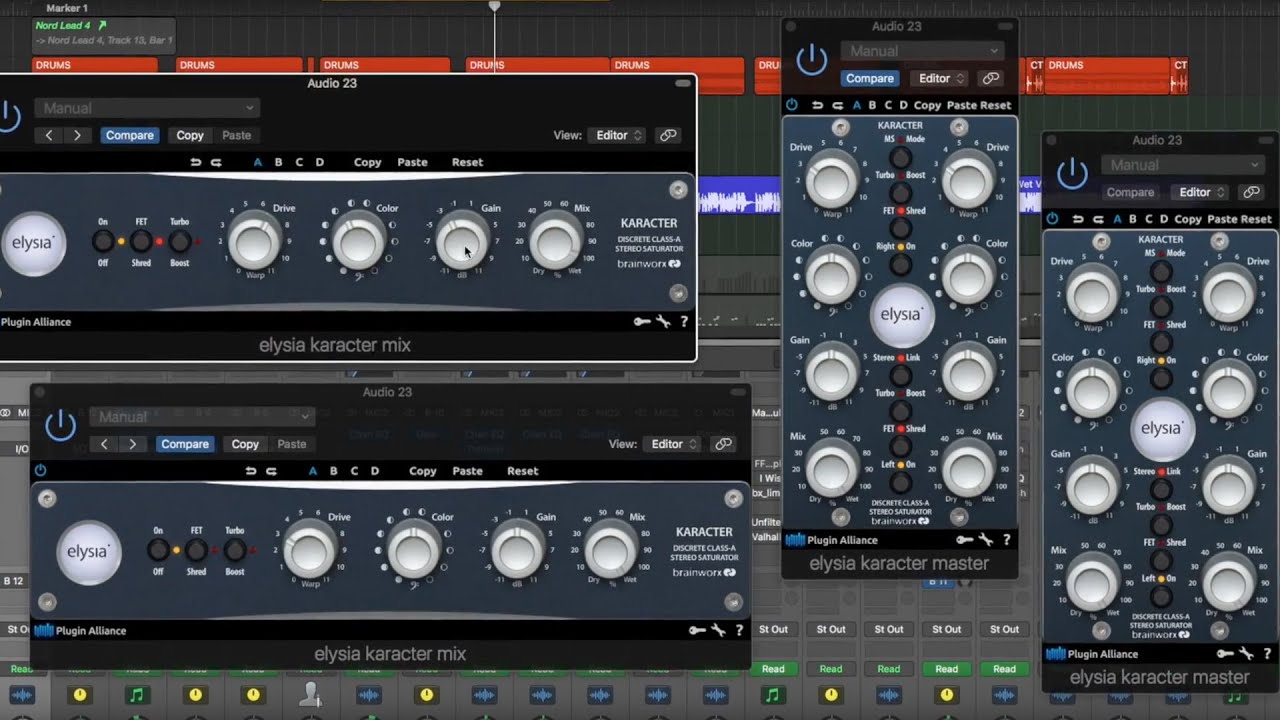Open wrench settings in upper karacter mix window
Screen dimensions: 1280x720
(x=663, y=322)
